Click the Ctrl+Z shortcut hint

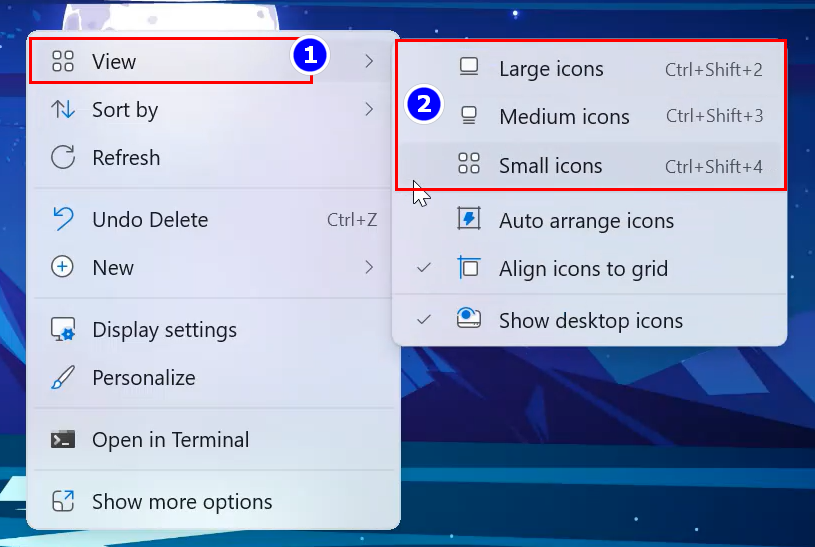[352, 220]
